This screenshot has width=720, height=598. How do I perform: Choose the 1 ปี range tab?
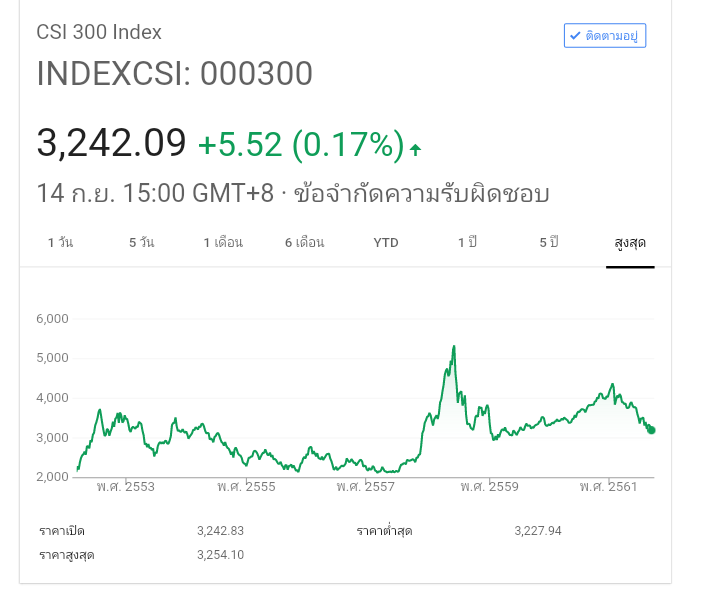(467, 243)
